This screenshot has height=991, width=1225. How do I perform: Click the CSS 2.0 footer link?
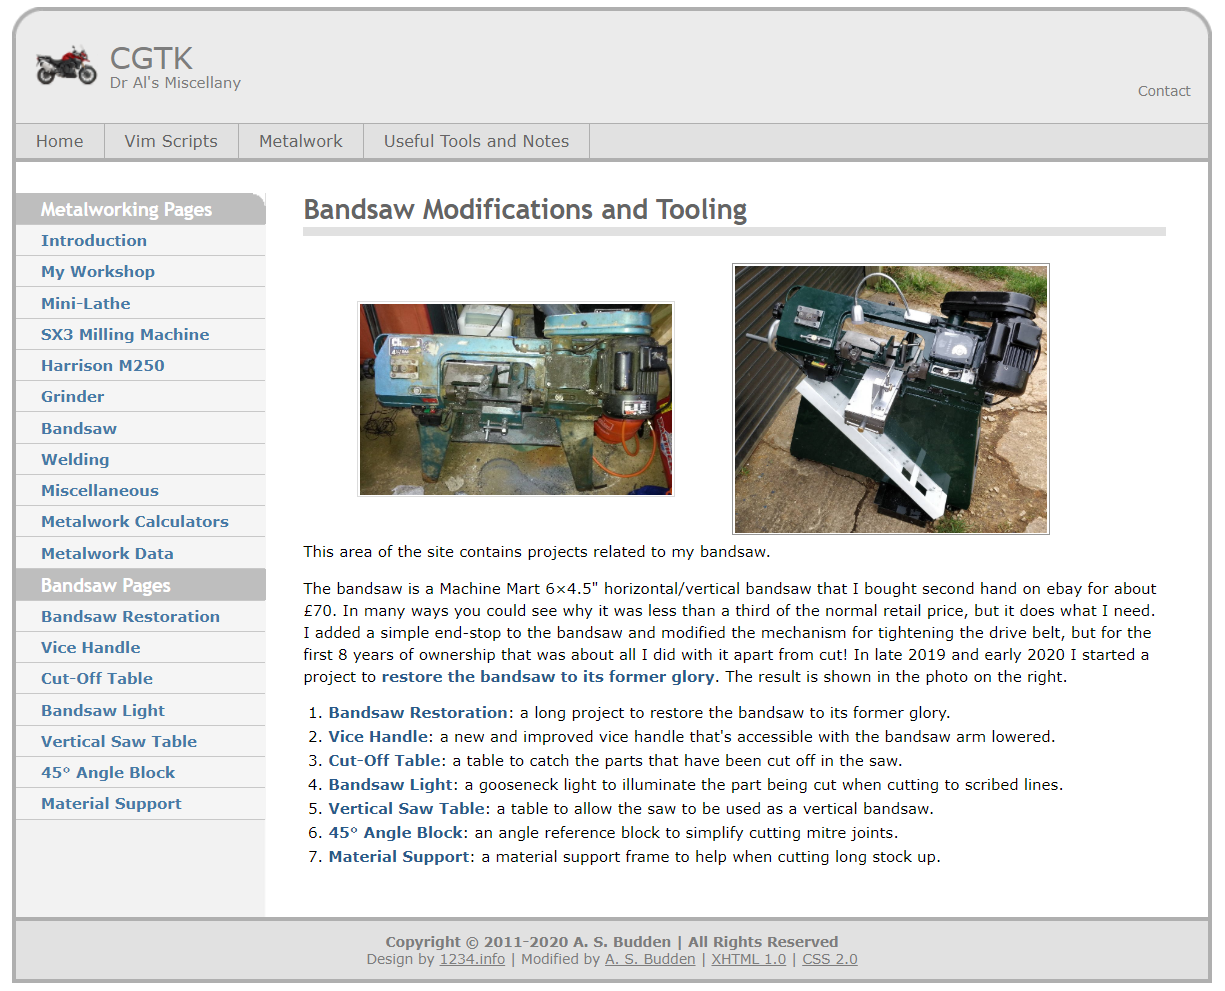[829, 959]
